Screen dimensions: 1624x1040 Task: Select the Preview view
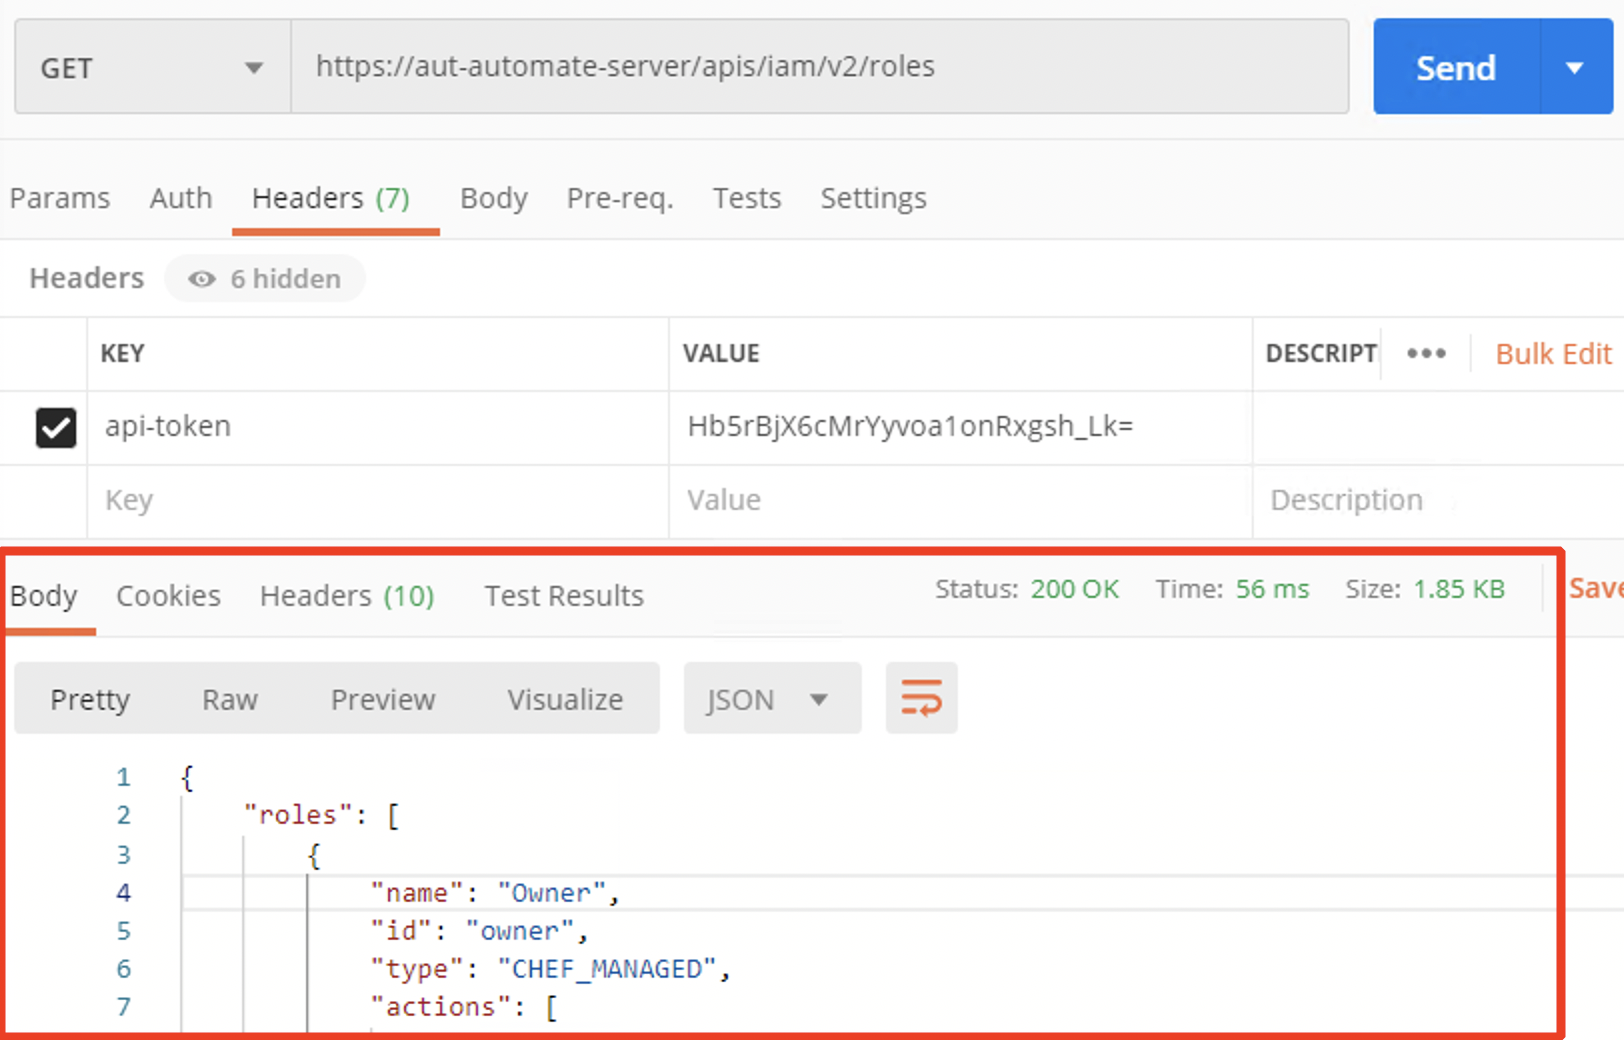point(383,699)
